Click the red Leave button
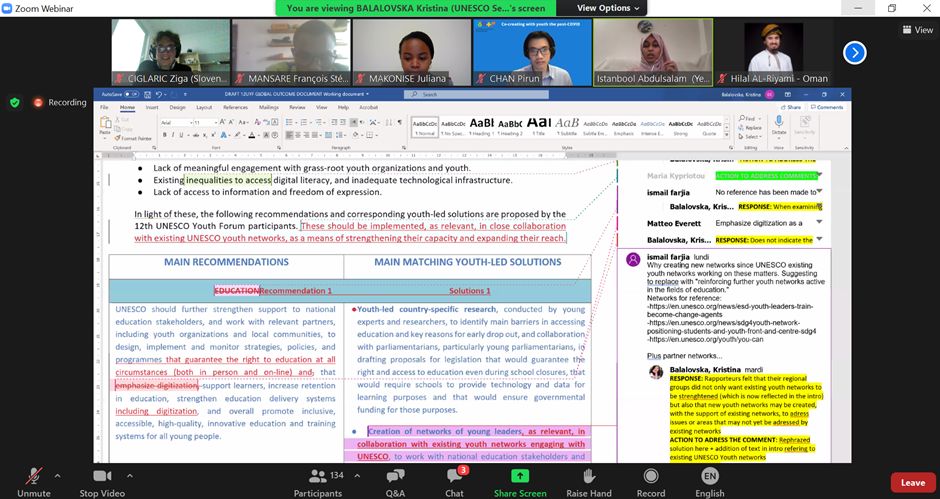940x499 pixels. tap(912, 482)
